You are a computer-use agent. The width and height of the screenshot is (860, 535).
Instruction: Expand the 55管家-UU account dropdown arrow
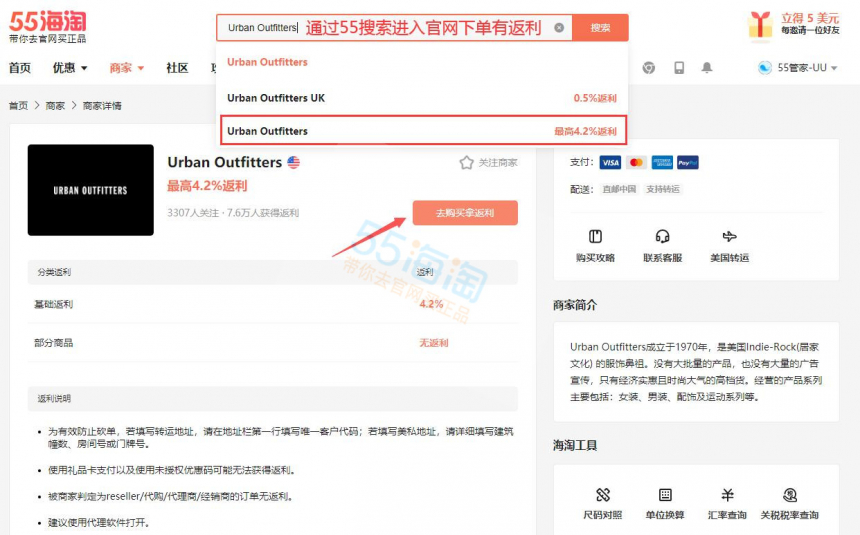(834, 68)
